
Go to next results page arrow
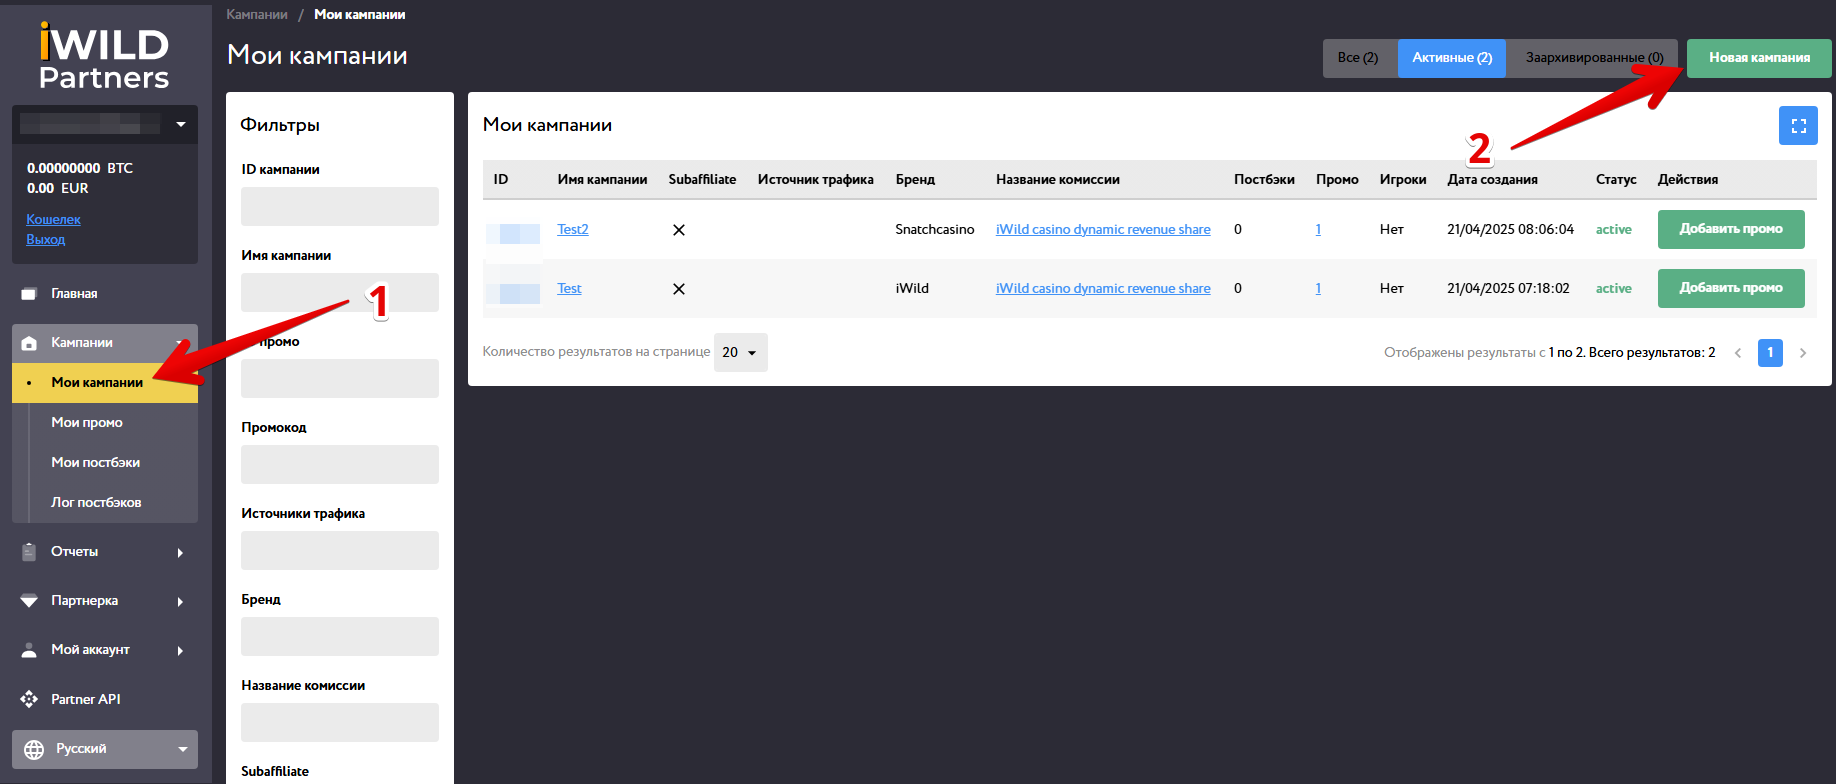tap(1803, 353)
